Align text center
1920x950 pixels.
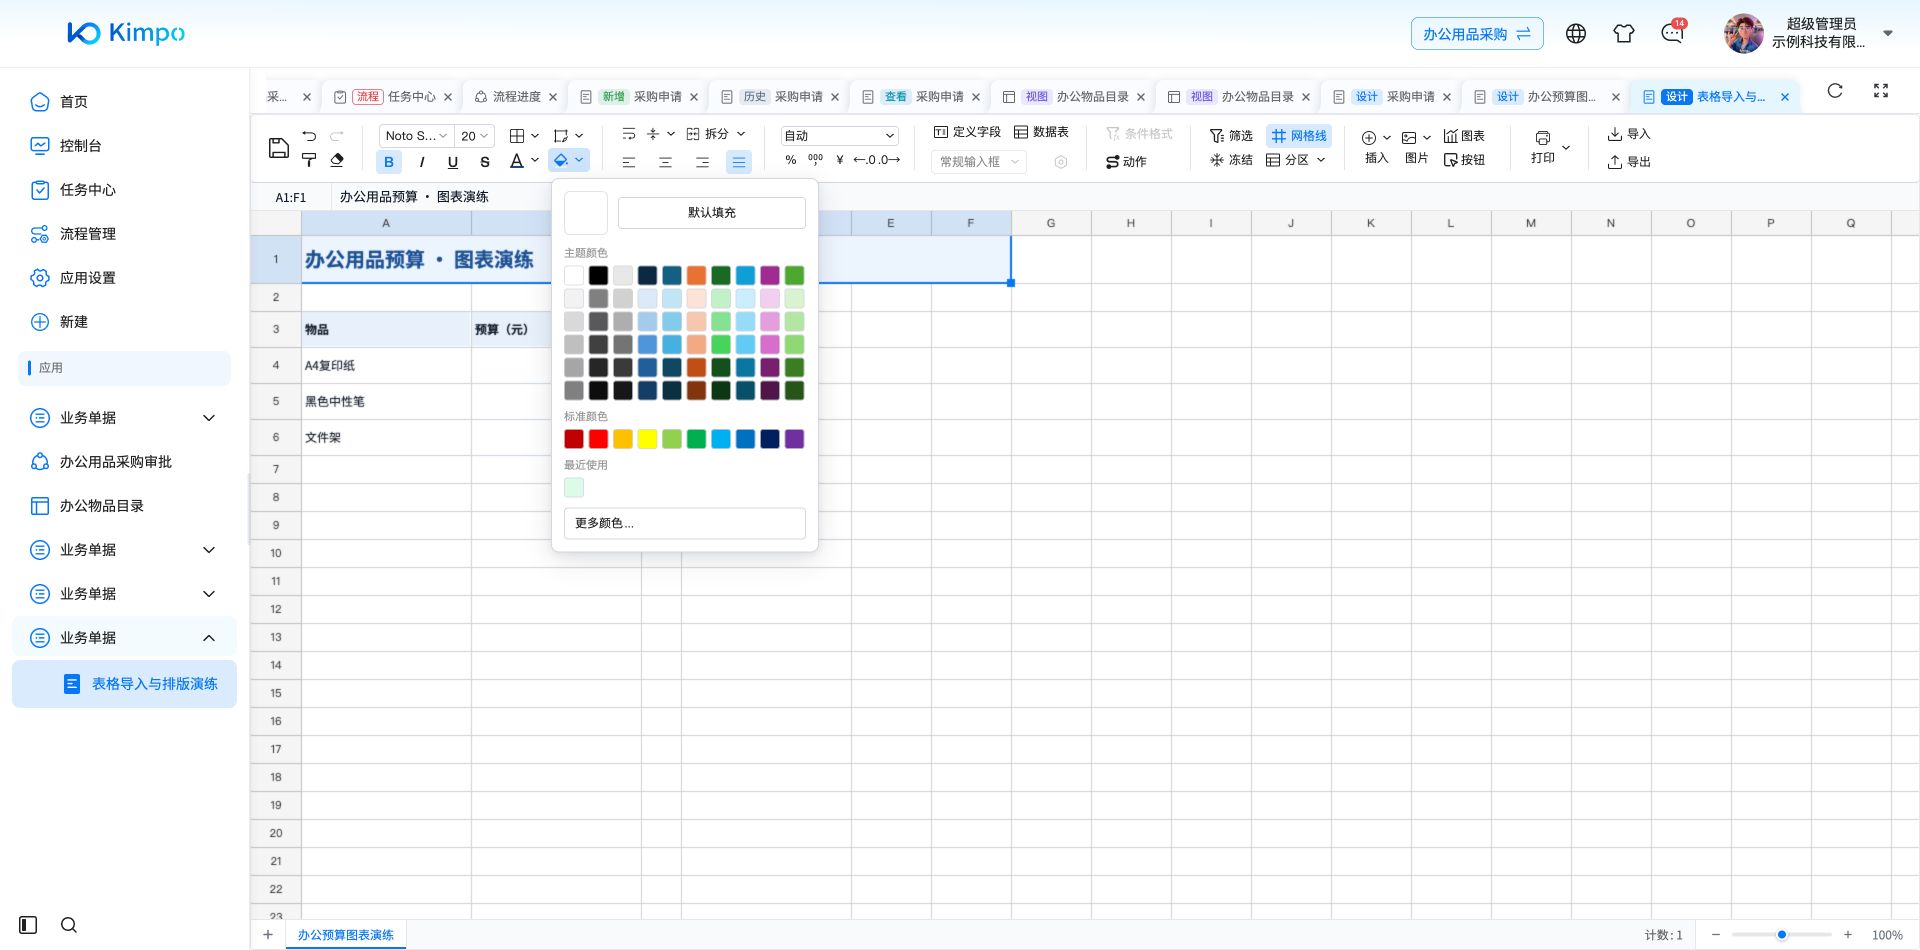click(x=665, y=162)
